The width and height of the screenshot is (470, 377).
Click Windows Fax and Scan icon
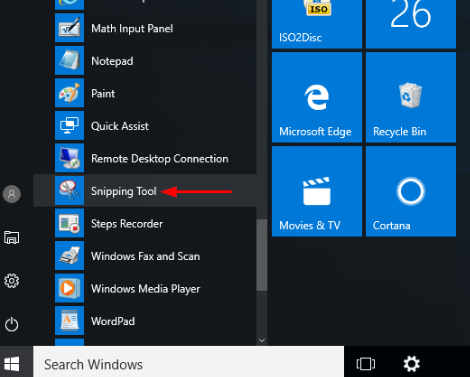69,256
